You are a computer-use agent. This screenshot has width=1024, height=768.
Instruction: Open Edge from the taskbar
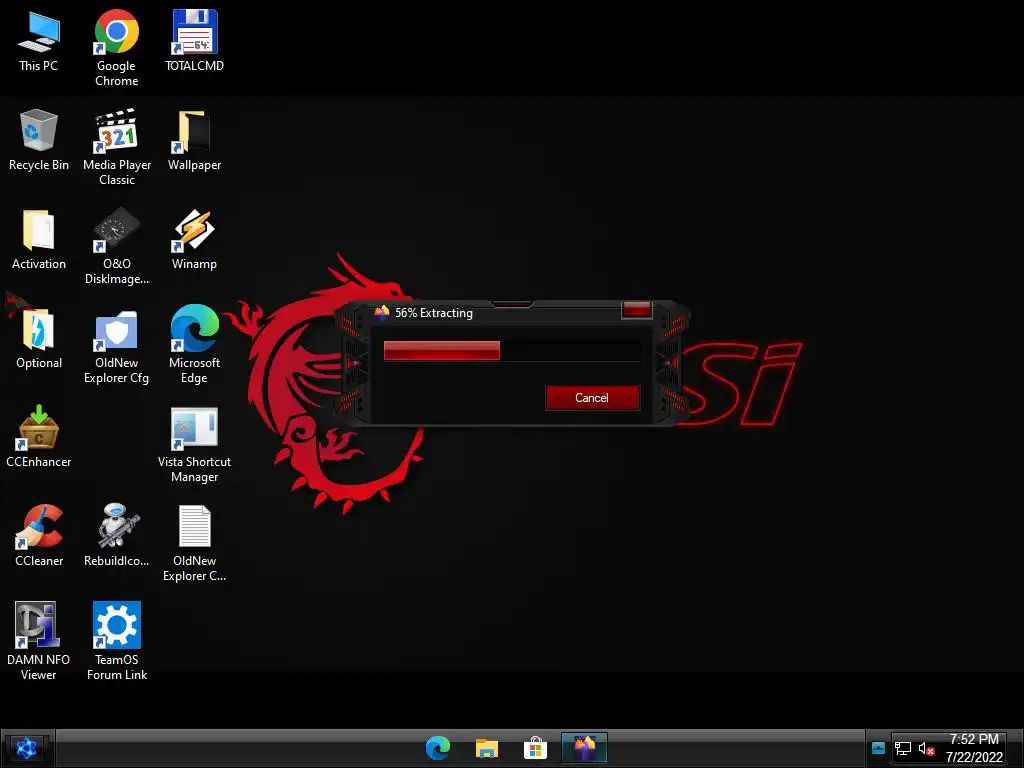pyautogui.click(x=438, y=748)
